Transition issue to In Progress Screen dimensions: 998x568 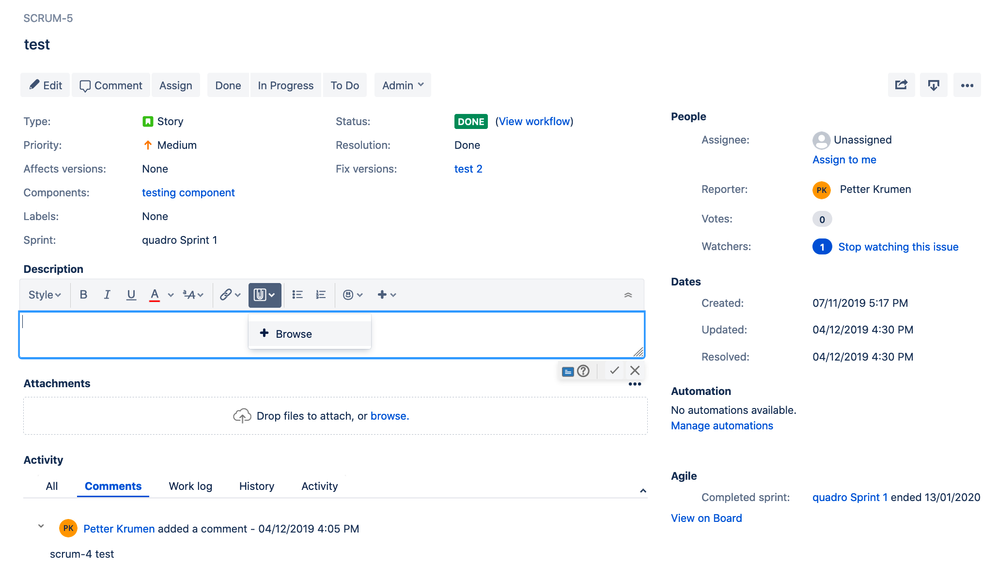pos(286,85)
